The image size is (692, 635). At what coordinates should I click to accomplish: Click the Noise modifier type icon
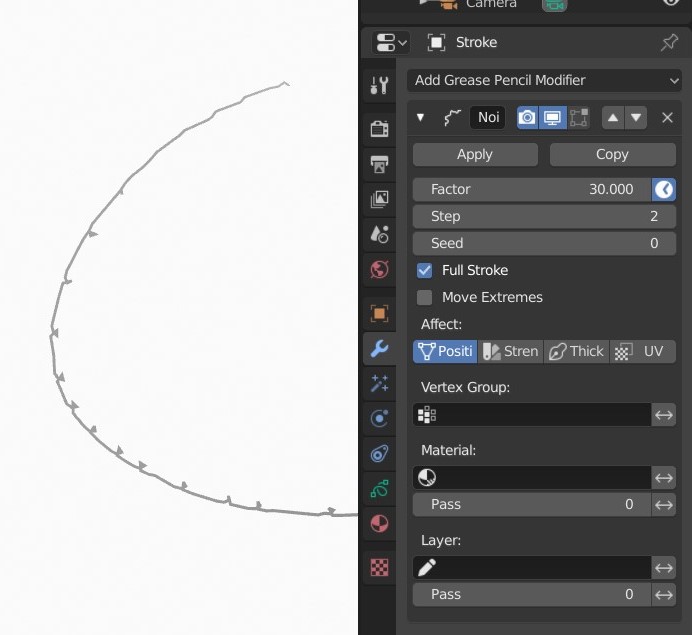451,118
